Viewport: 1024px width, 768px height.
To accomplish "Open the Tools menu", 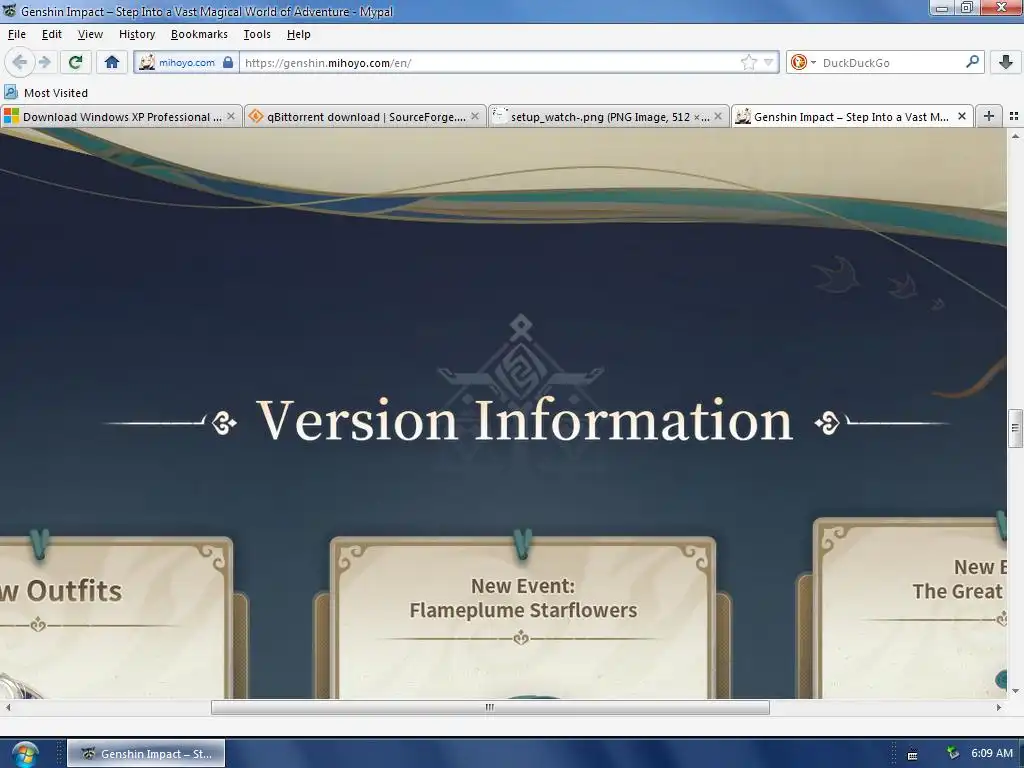I will (x=257, y=34).
